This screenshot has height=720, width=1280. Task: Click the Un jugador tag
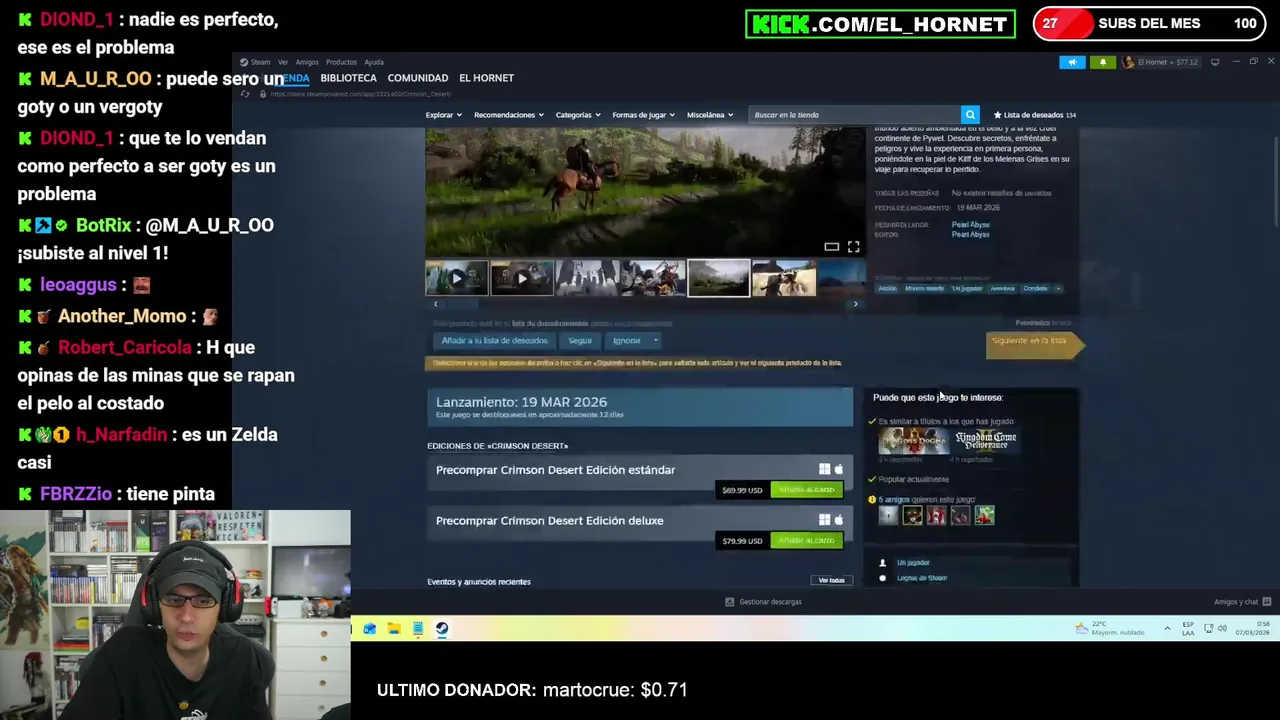click(967, 289)
